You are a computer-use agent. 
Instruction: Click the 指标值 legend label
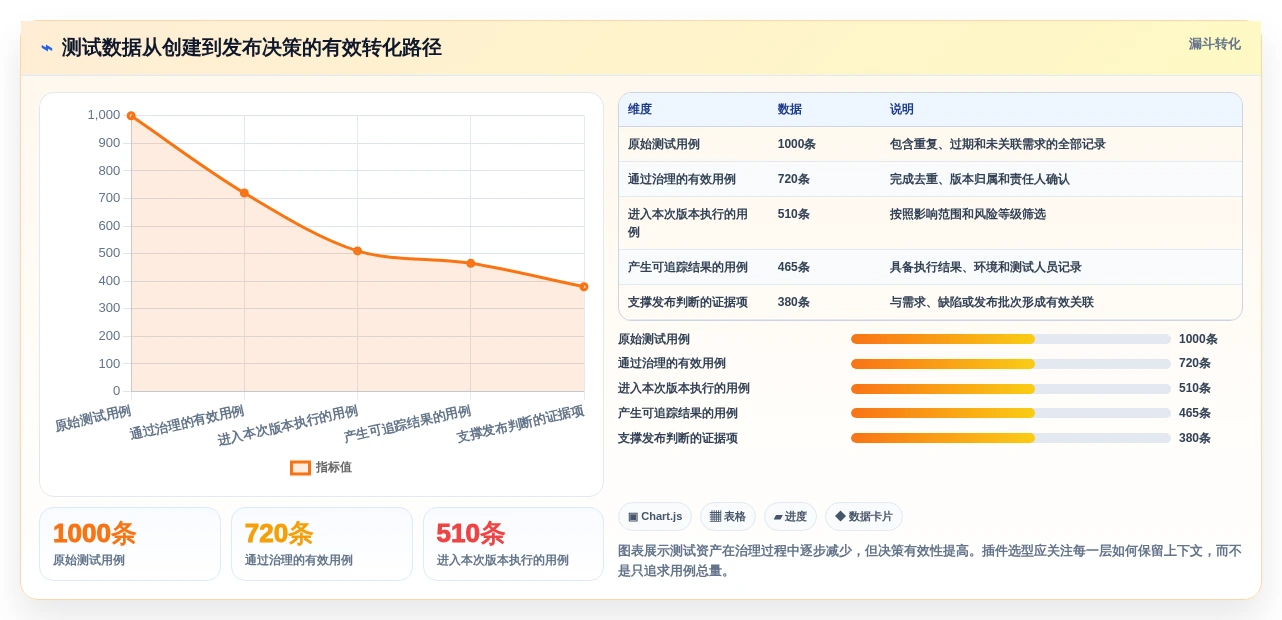(x=334, y=467)
